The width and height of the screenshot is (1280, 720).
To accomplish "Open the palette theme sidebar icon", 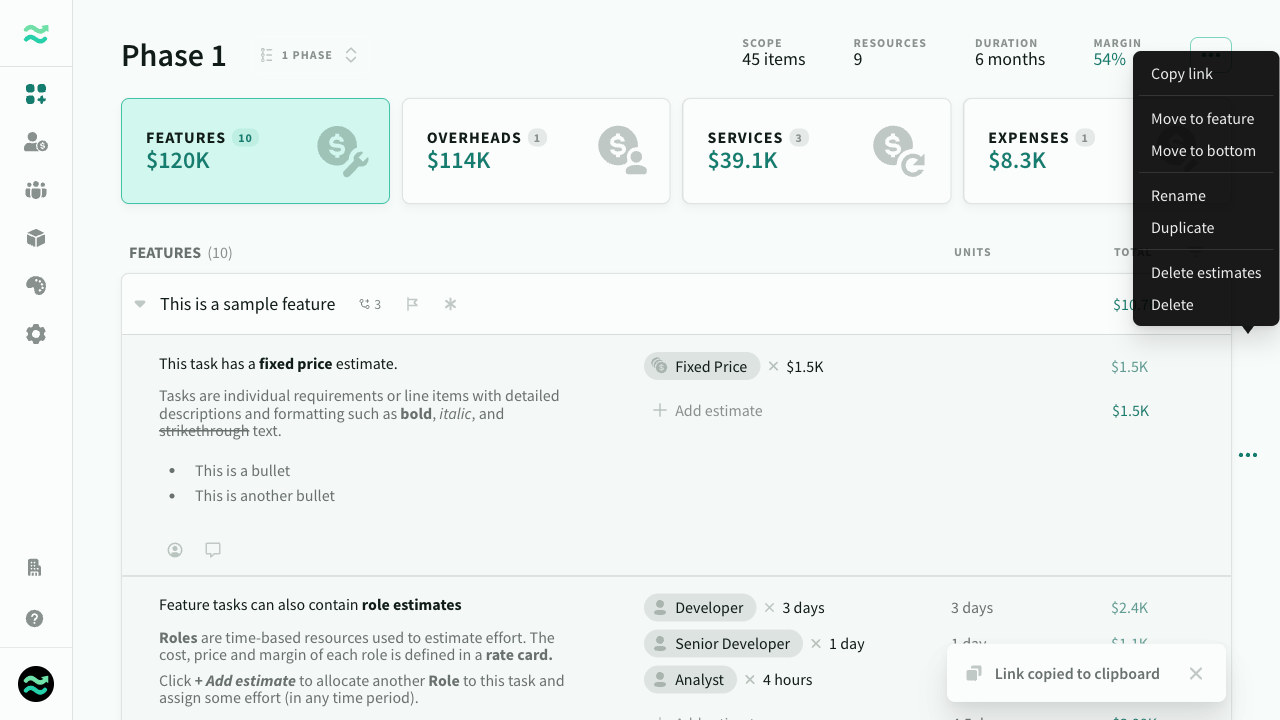I will click(36, 286).
